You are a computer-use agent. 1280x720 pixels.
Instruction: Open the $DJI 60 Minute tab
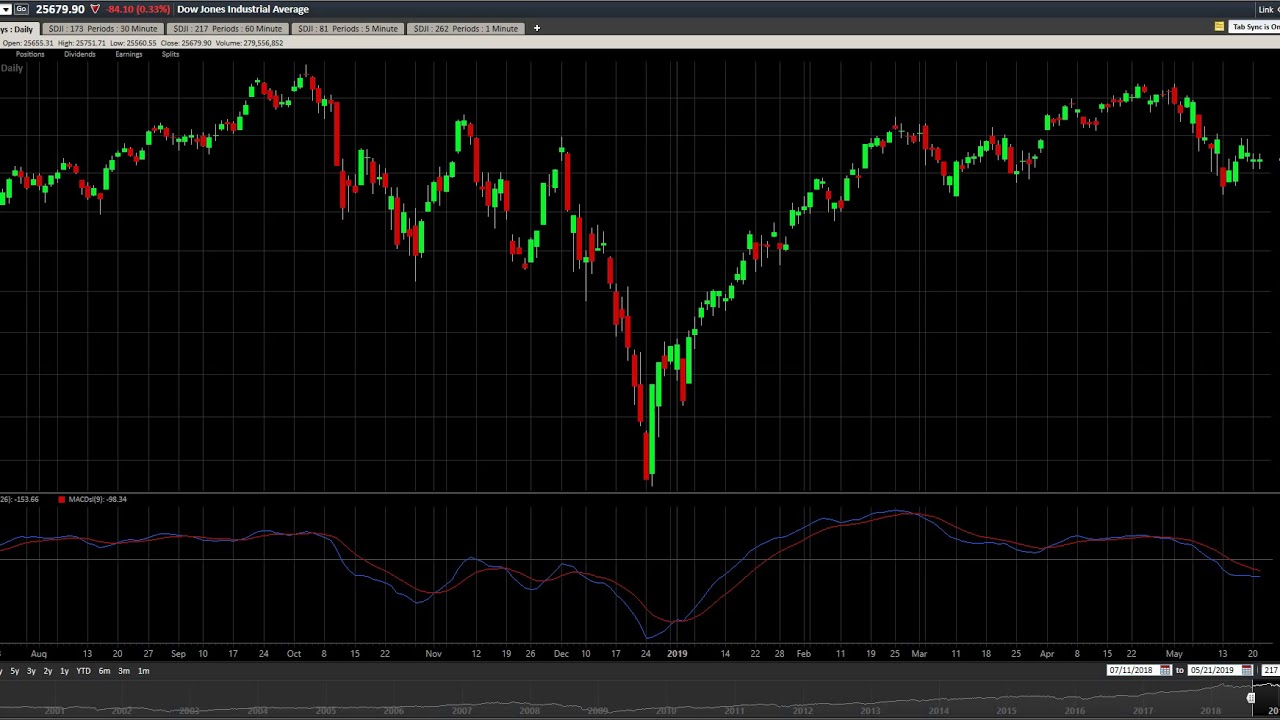pyautogui.click(x=227, y=29)
